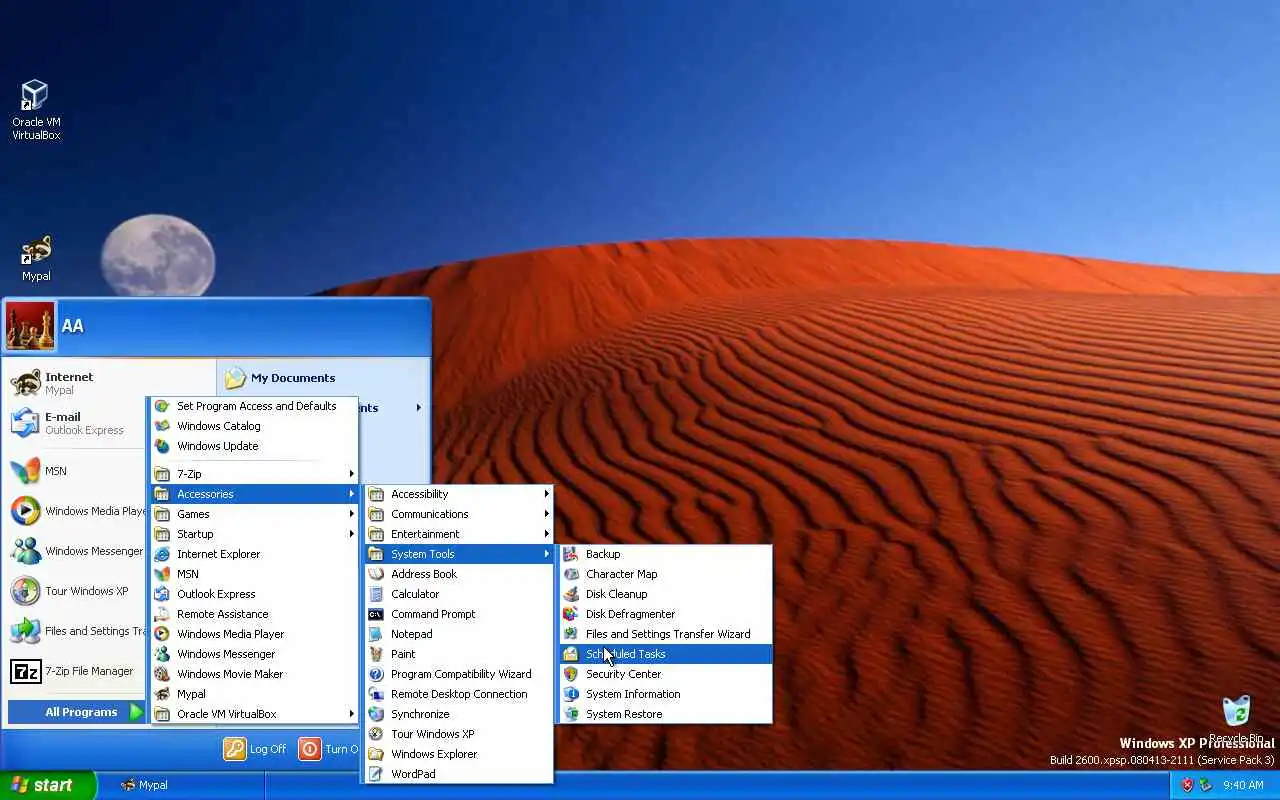The image size is (1280, 800).
Task: Expand the 7-Zip programs submenu
Action: [254, 474]
